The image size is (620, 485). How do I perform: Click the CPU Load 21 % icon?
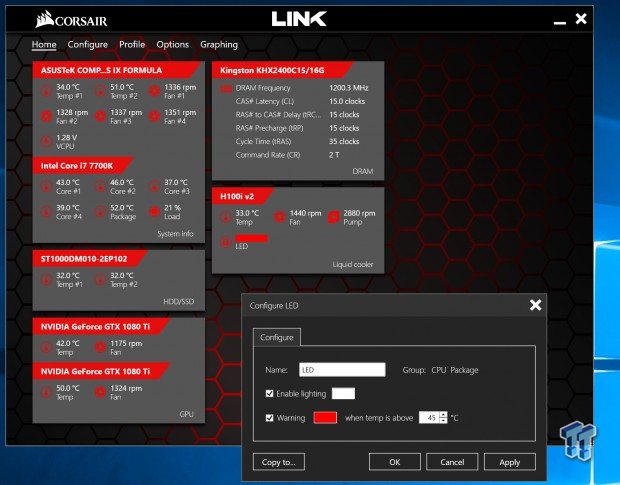coord(154,212)
